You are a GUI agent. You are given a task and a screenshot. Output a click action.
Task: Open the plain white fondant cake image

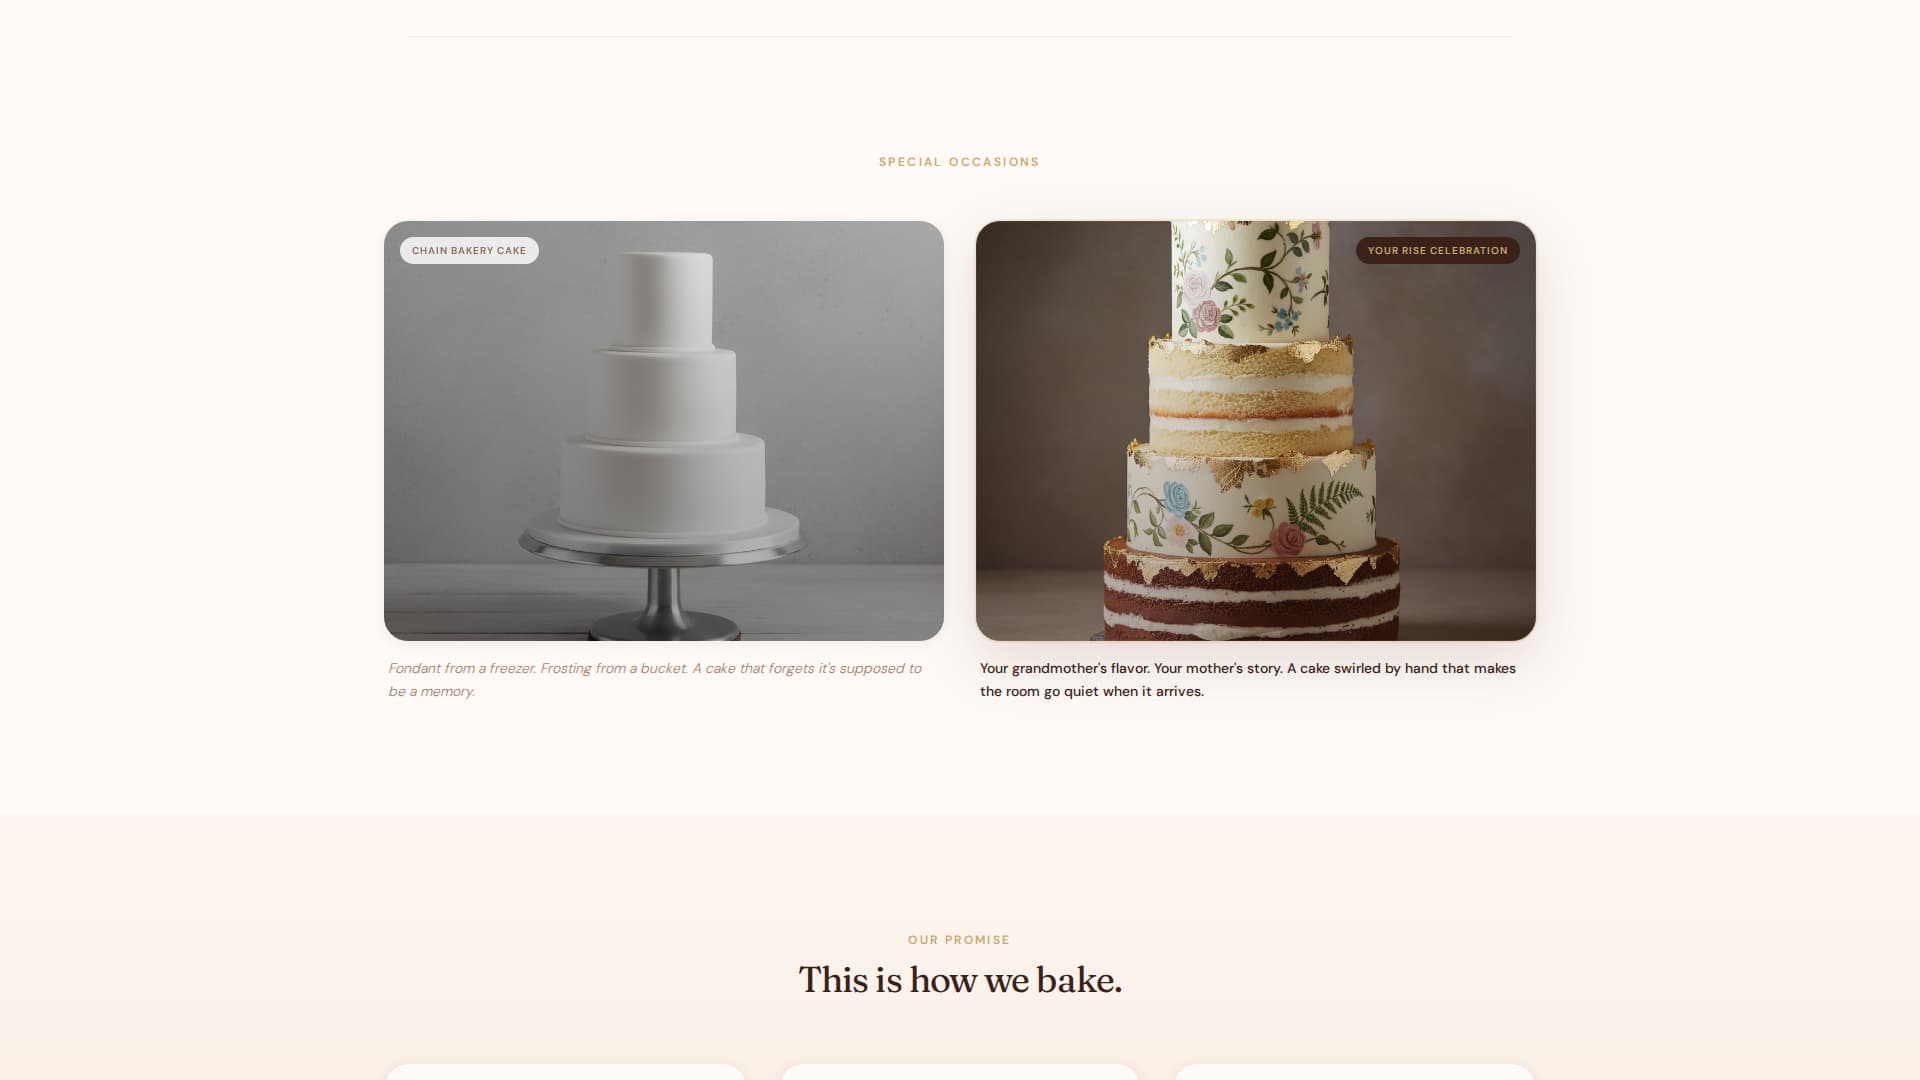[x=664, y=431]
